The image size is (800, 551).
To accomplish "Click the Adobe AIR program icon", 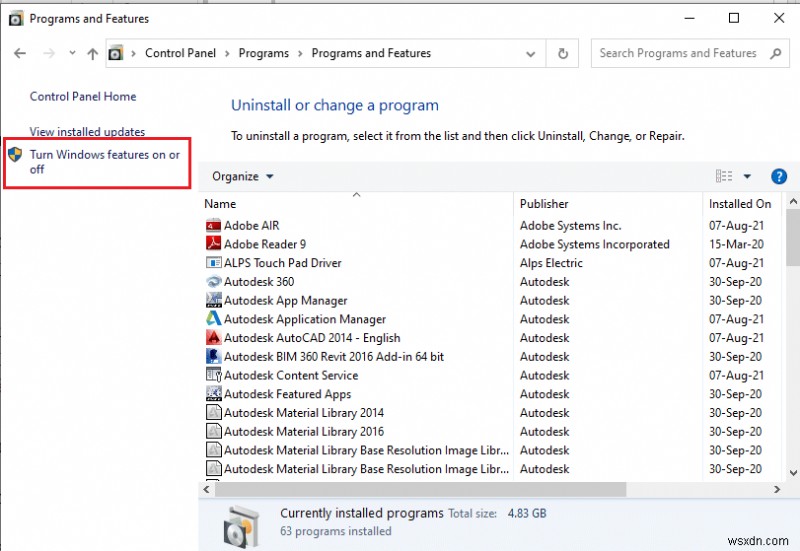I will (213, 226).
